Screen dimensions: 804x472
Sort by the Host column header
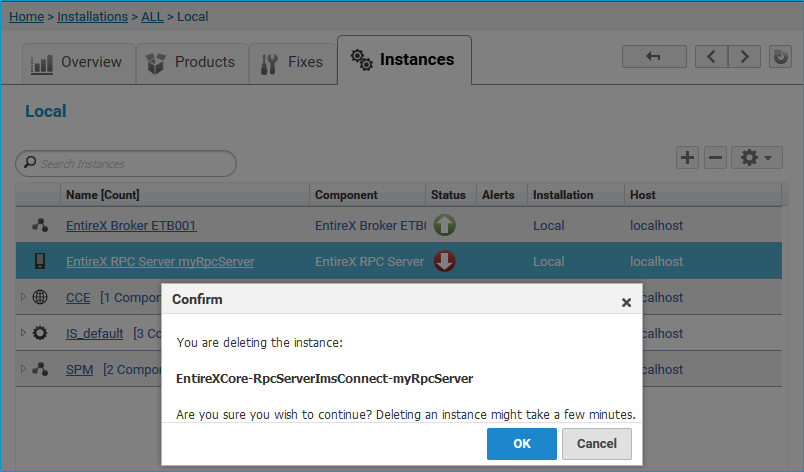pos(702,195)
